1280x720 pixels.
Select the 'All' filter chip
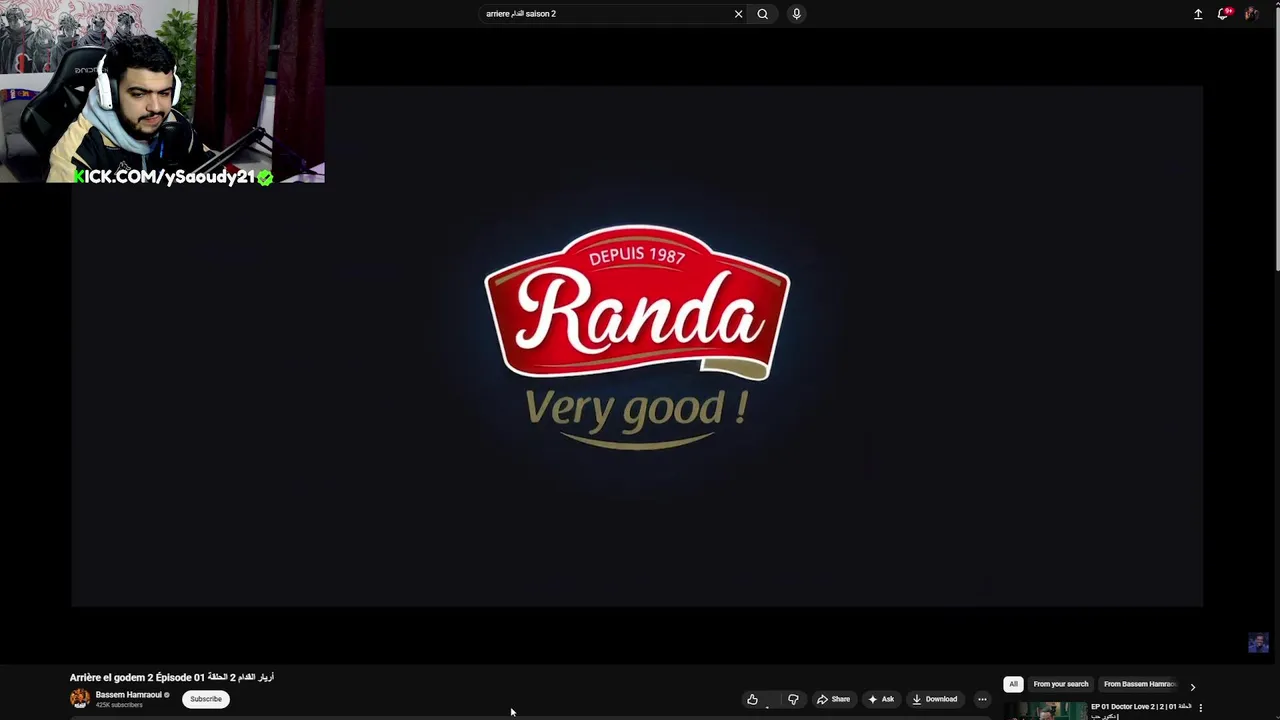pyautogui.click(x=1013, y=684)
